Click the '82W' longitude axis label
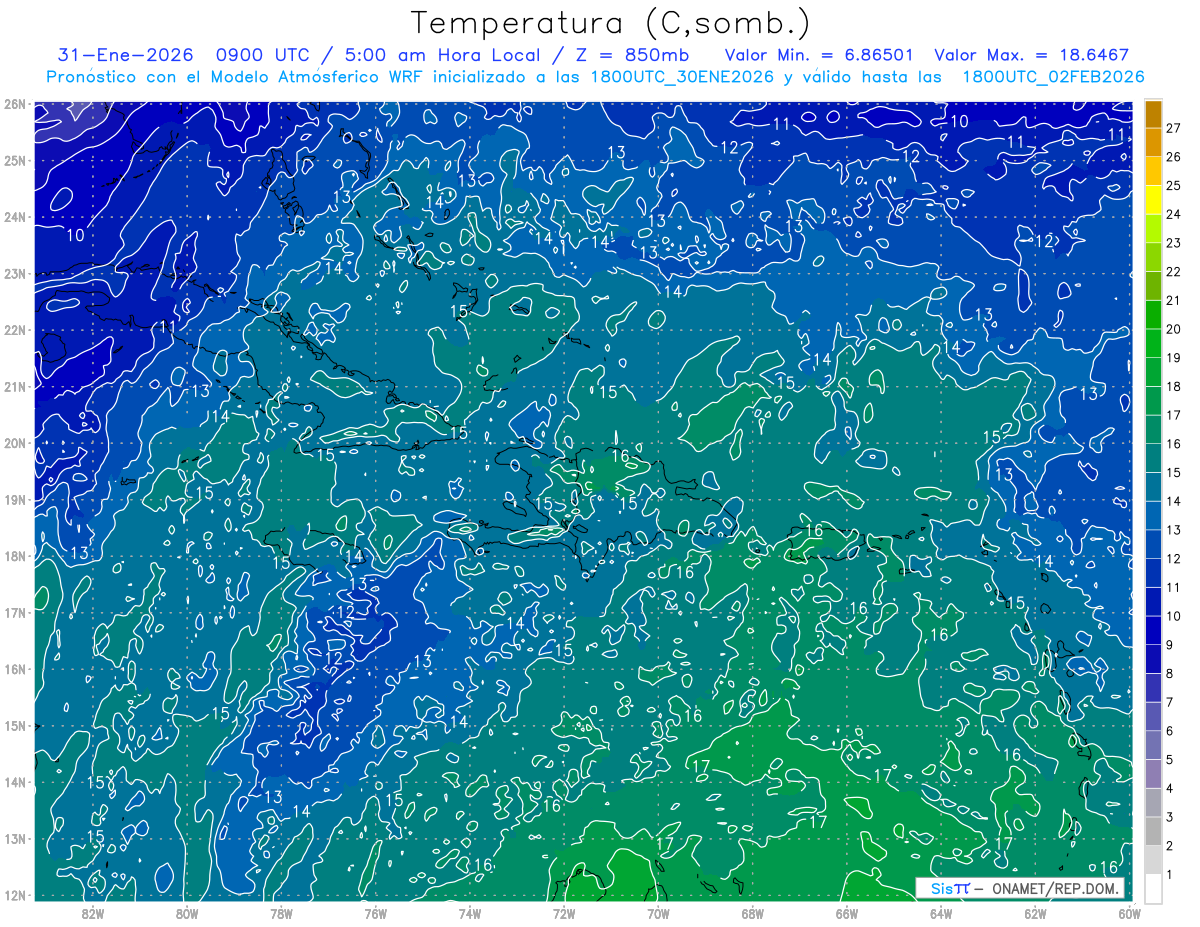 93,913
